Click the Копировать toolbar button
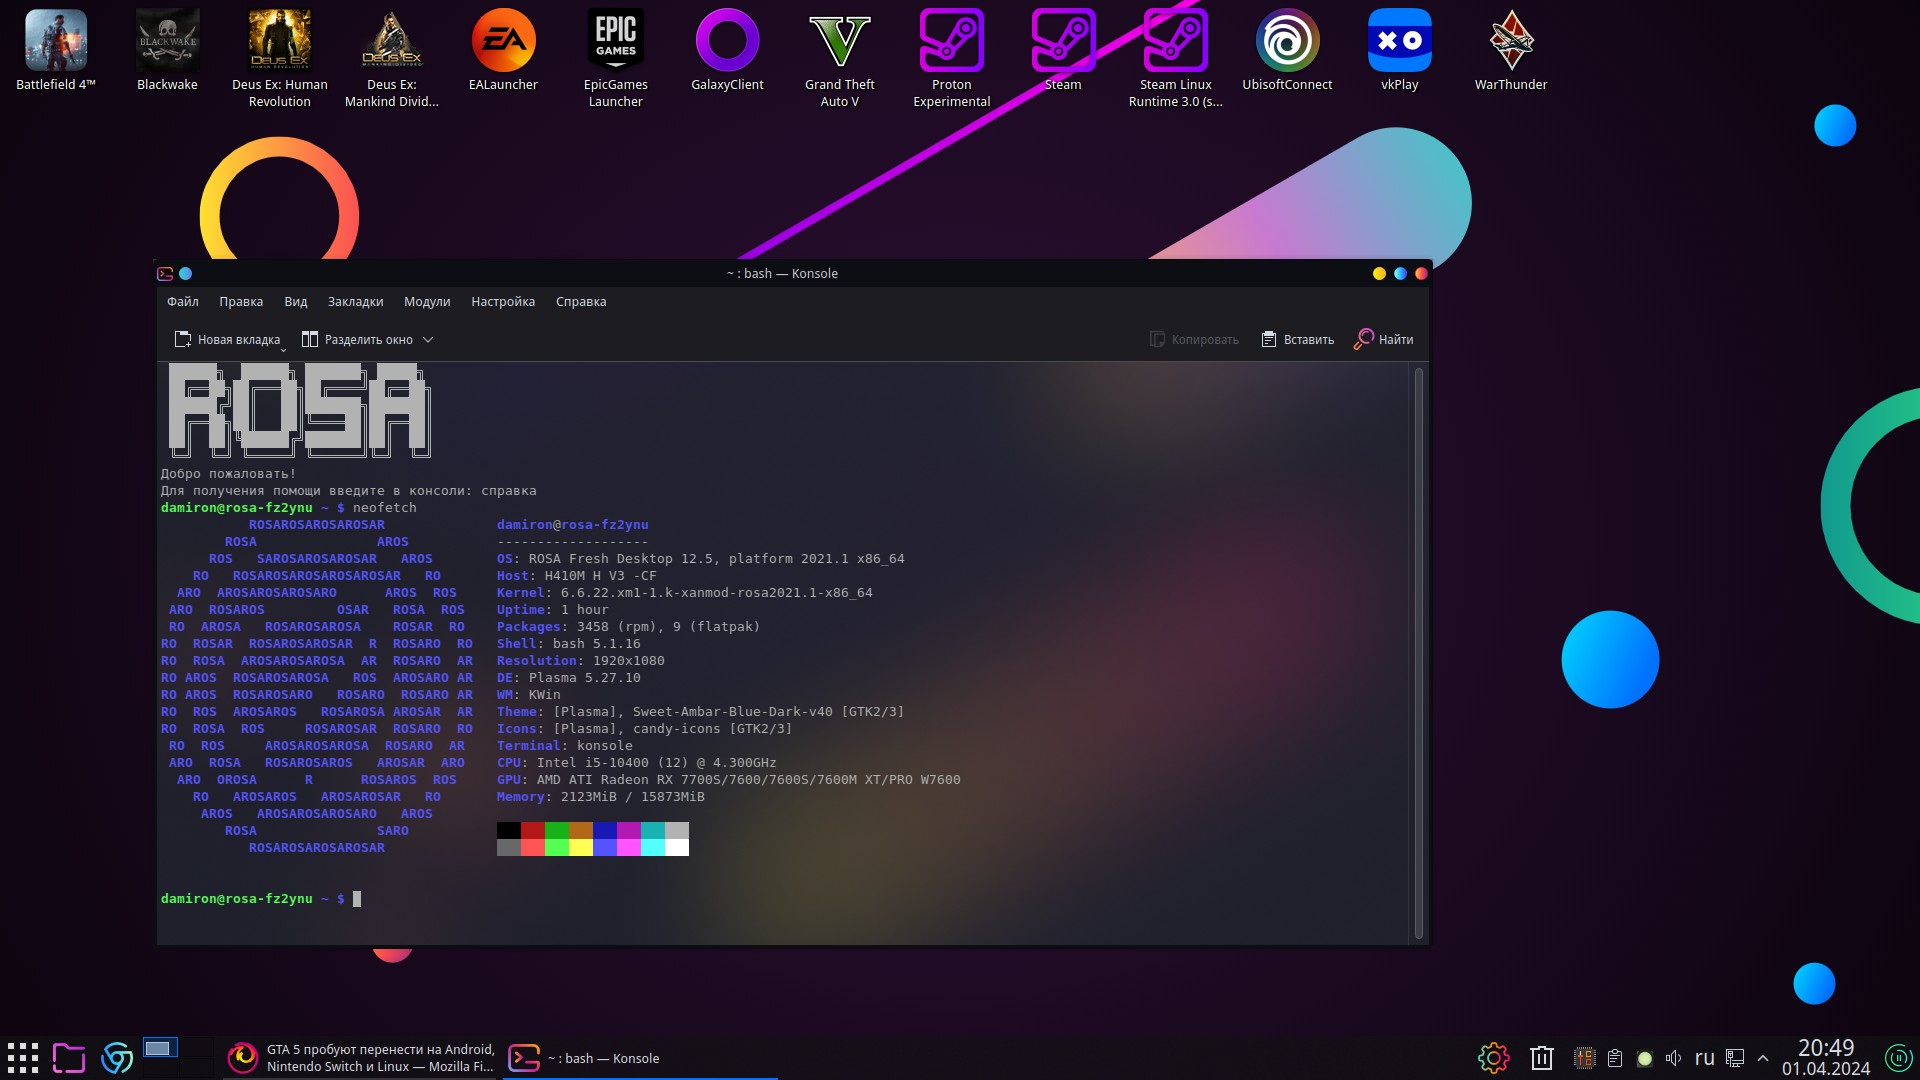The width and height of the screenshot is (1920, 1080). point(1194,340)
